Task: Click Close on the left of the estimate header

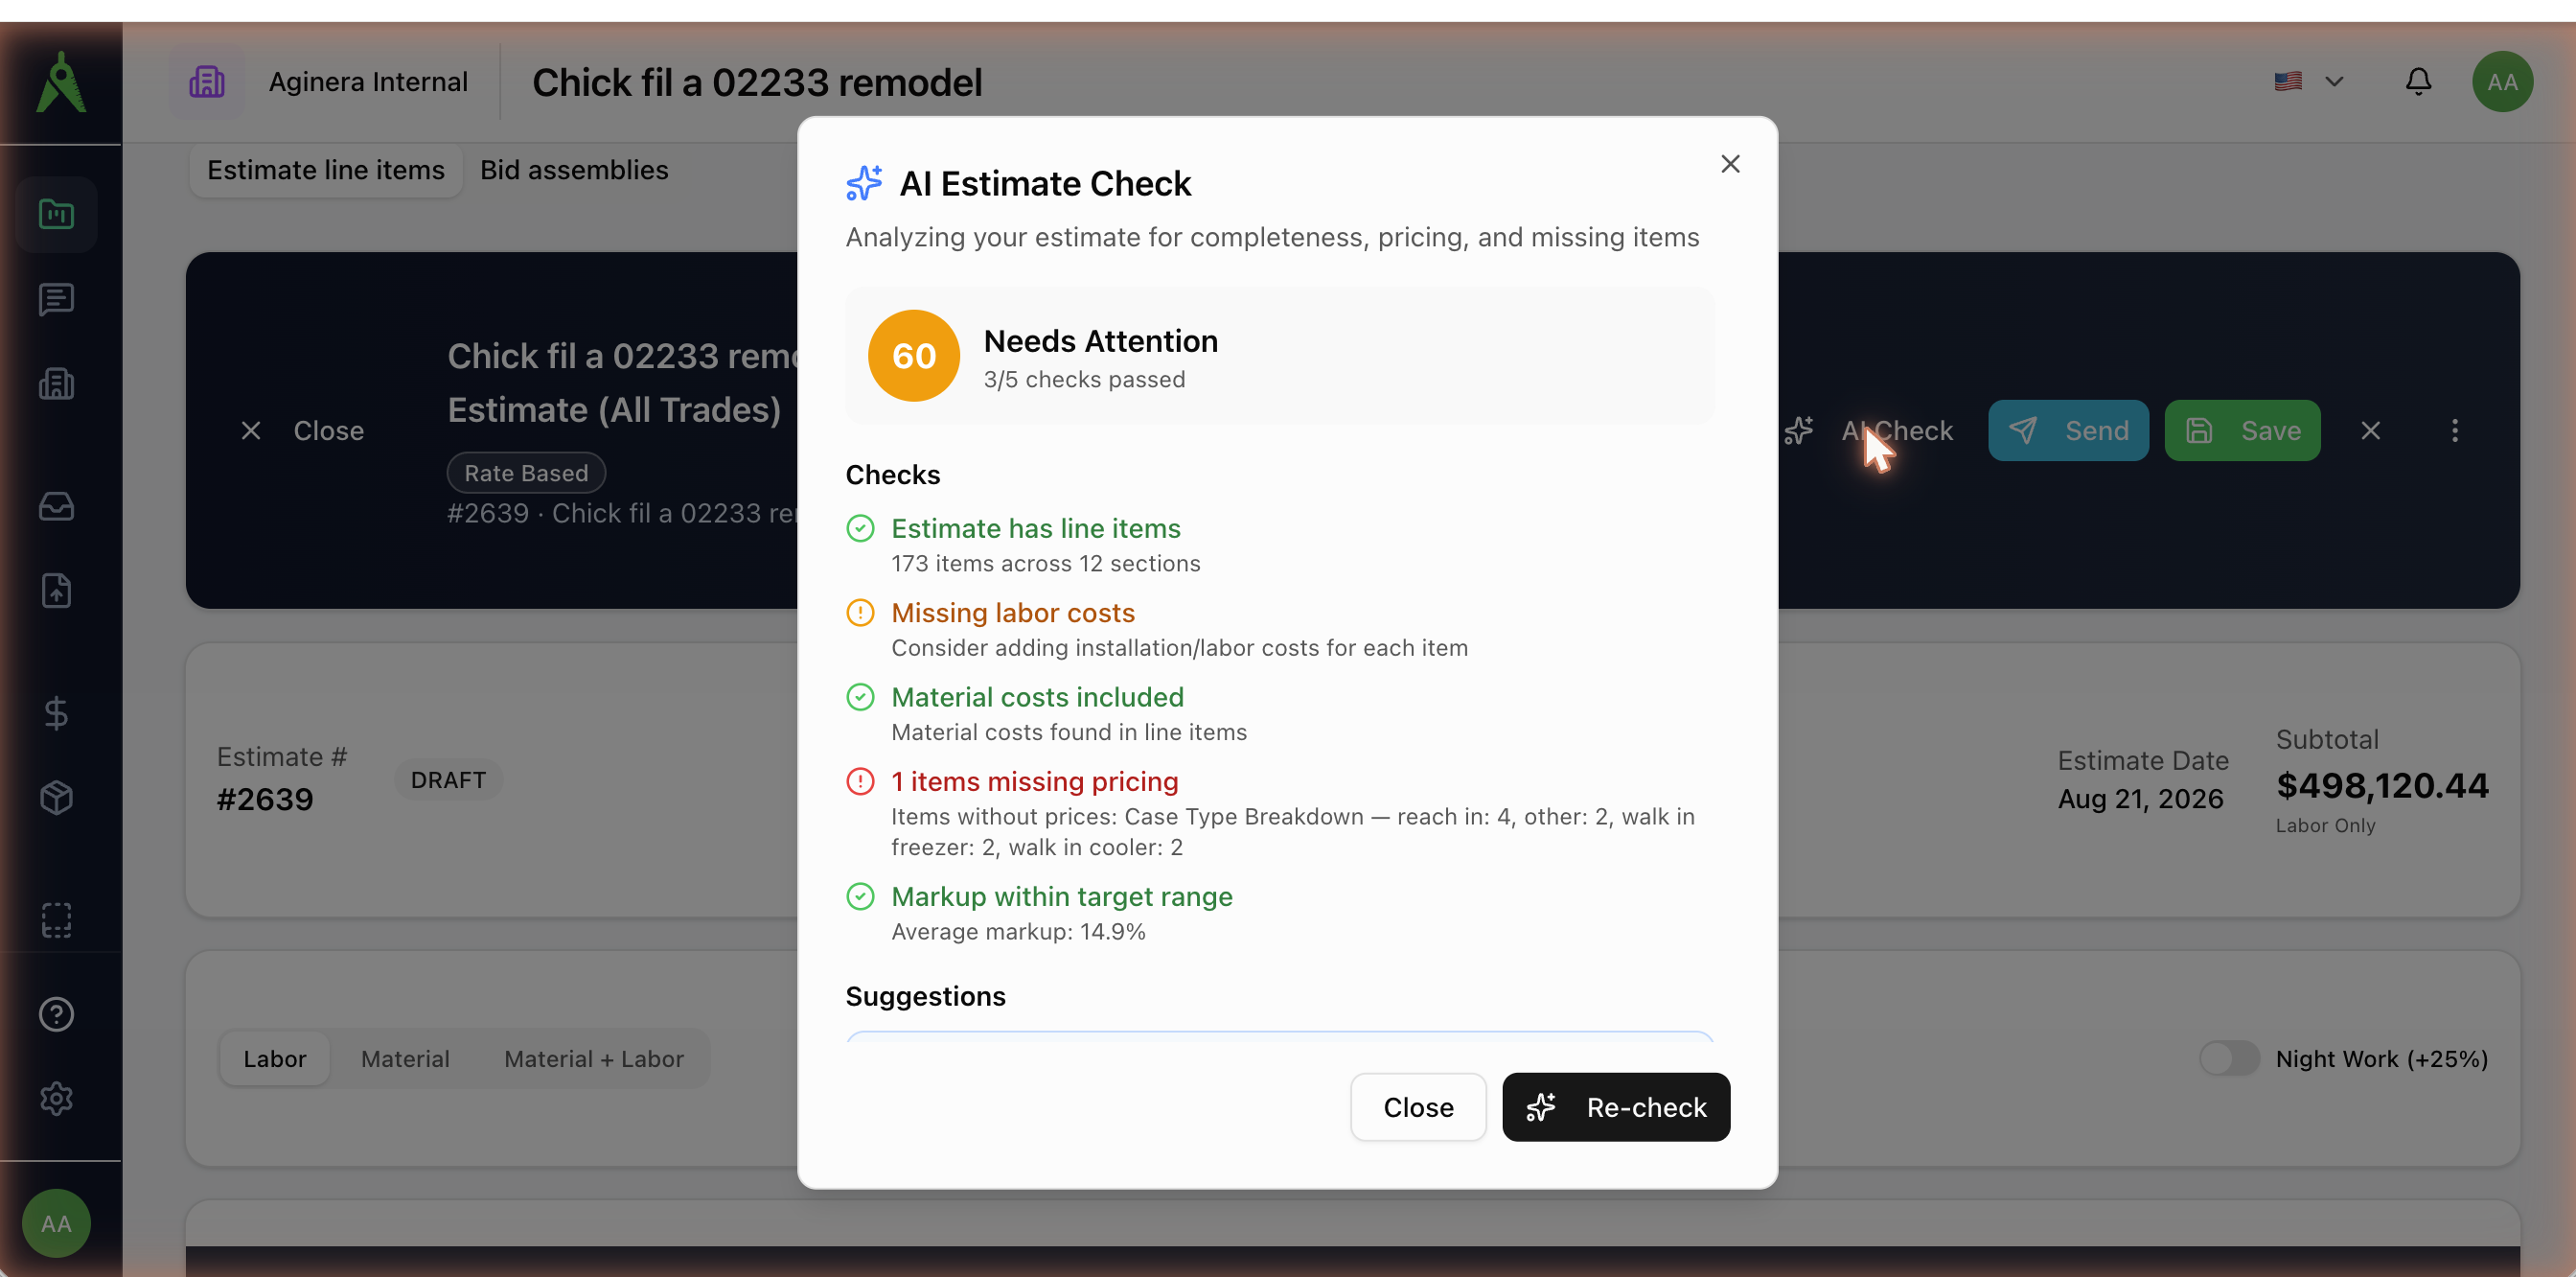Action: (x=302, y=430)
